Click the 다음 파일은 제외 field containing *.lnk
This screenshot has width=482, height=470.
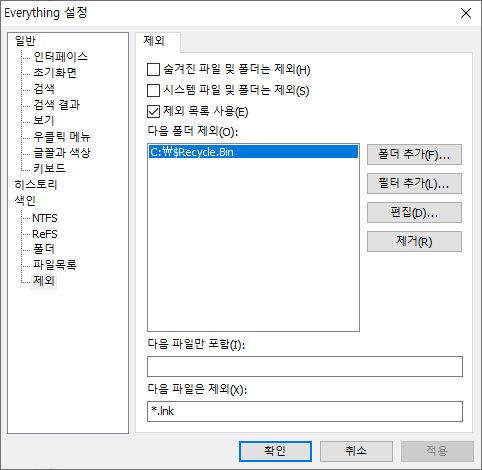(x=305, y=411)
